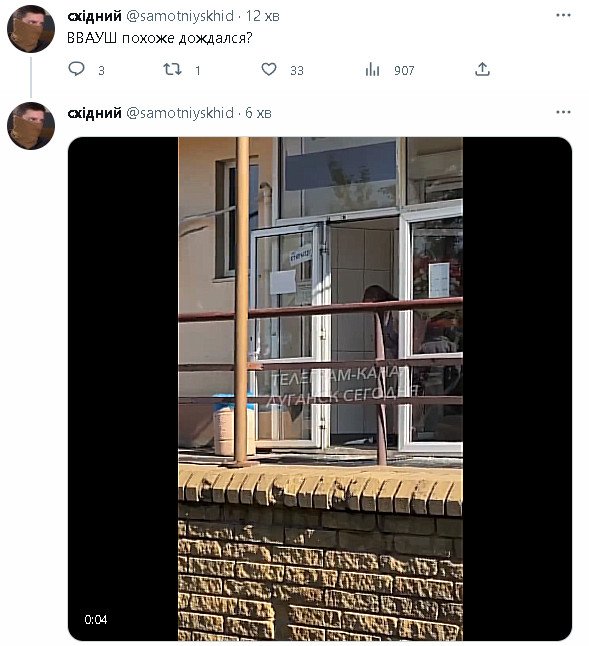Open the first tweet author's avatar
Image resolution: width=589 pixels, height=646 pixels.
31,29
